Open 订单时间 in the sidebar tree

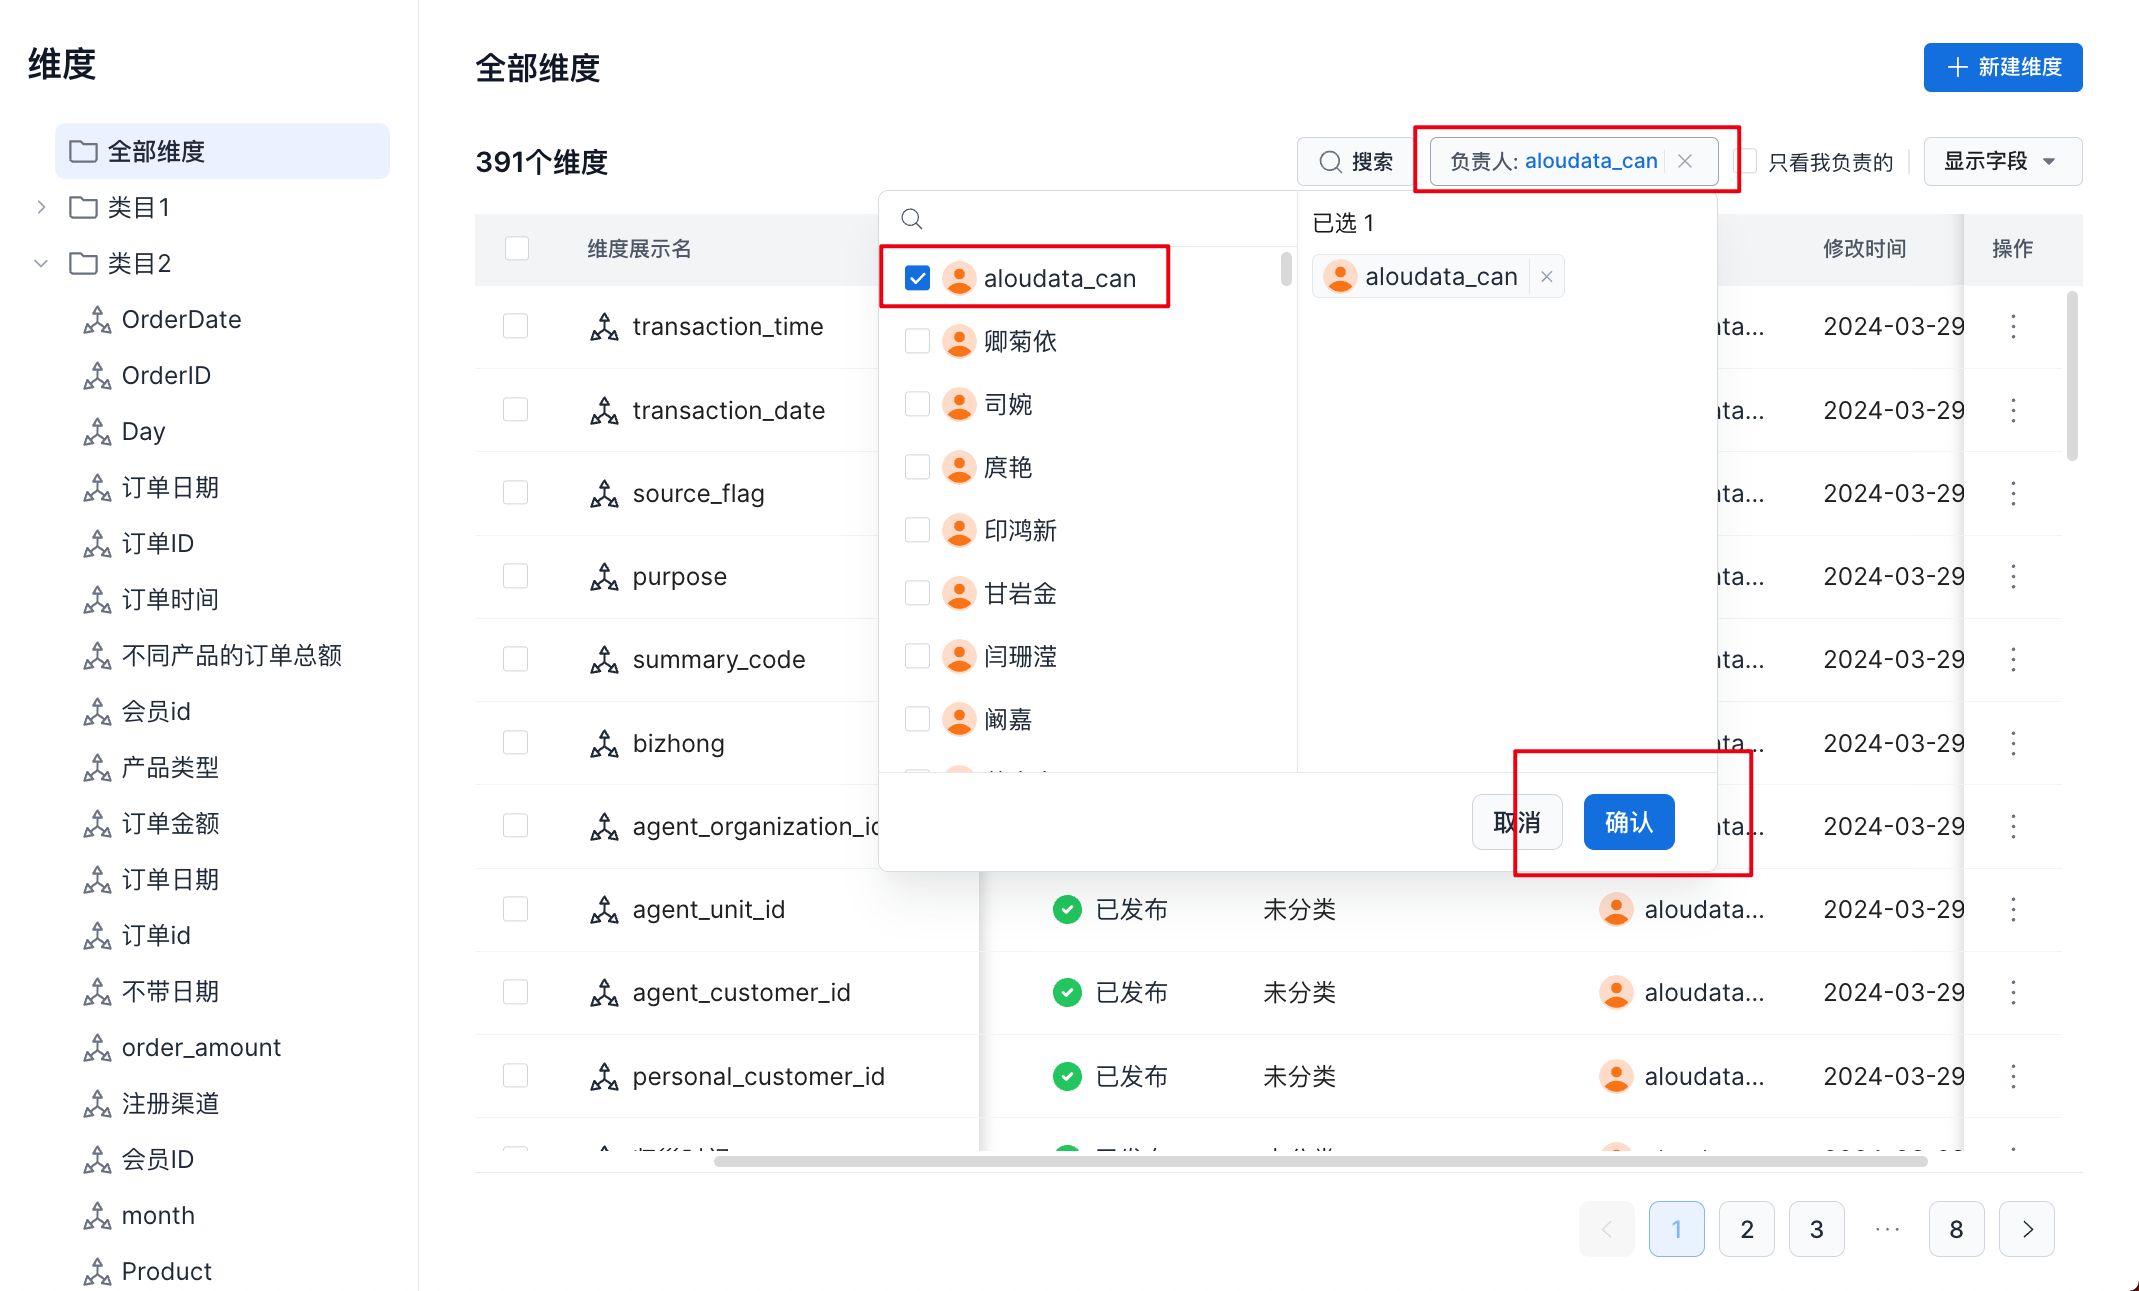click(170, 599)
